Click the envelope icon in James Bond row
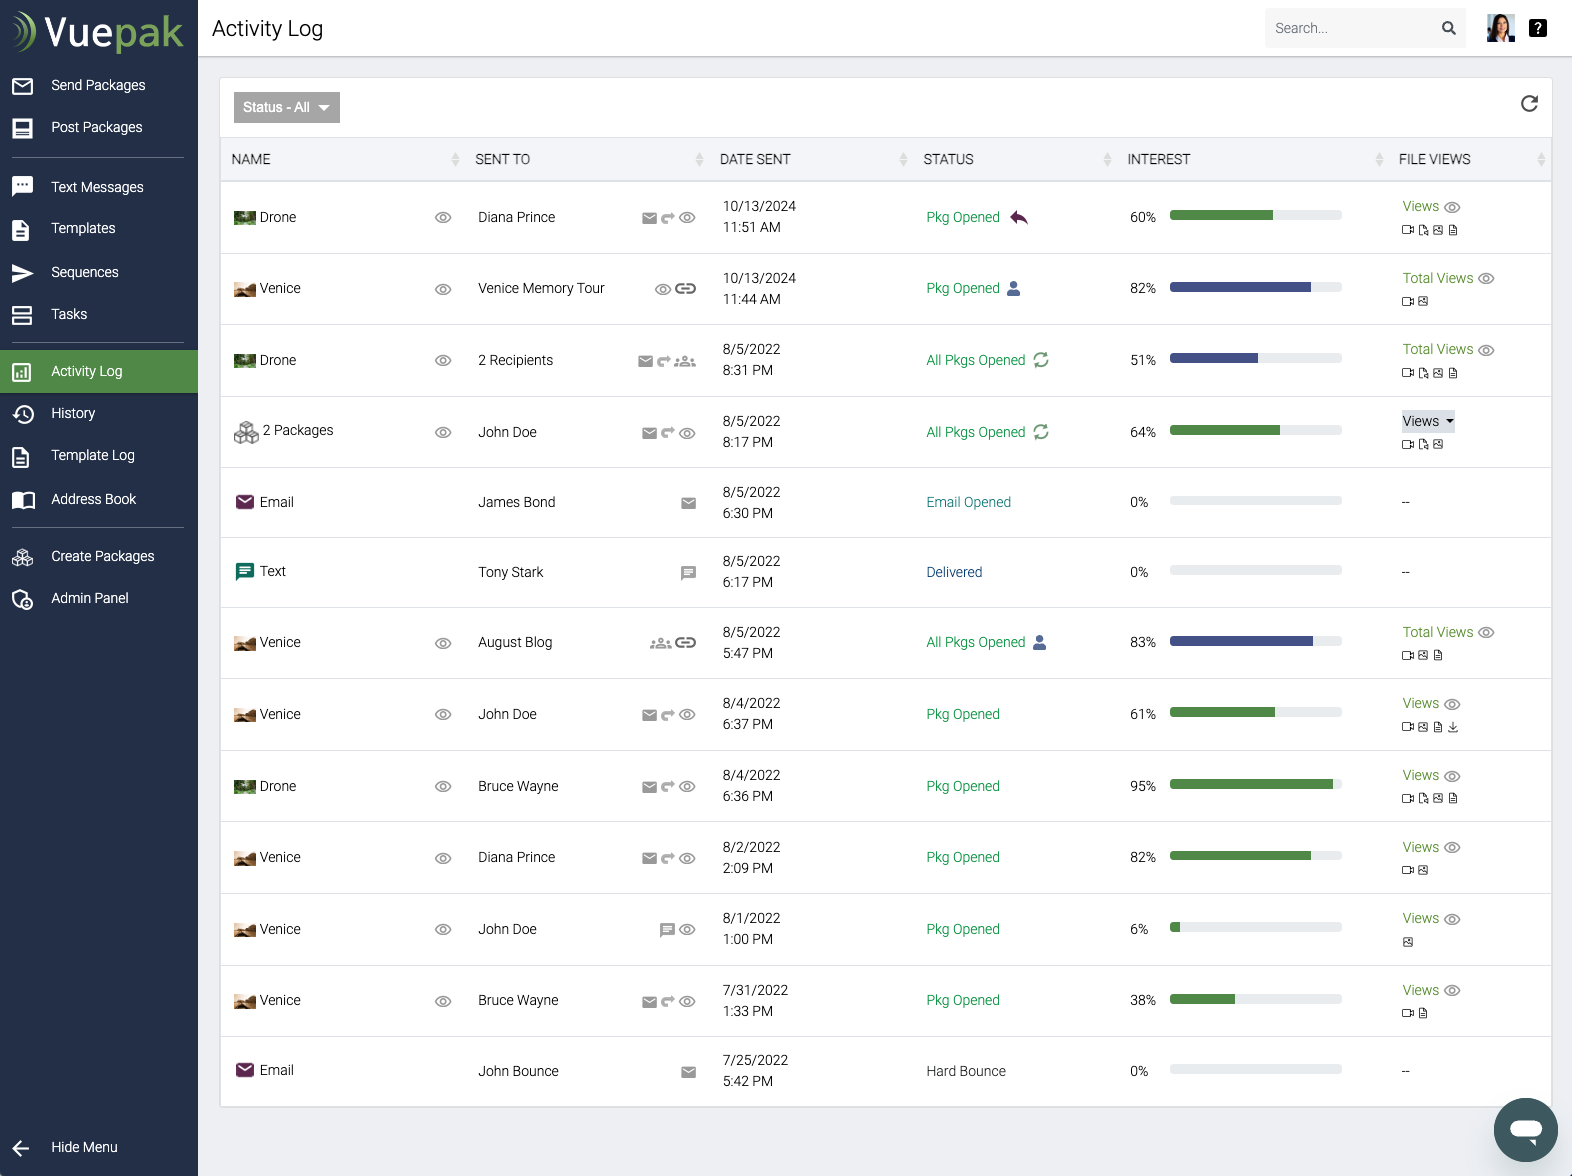The height and width of the screenshot is (1176, 1572). click(688, 503)
